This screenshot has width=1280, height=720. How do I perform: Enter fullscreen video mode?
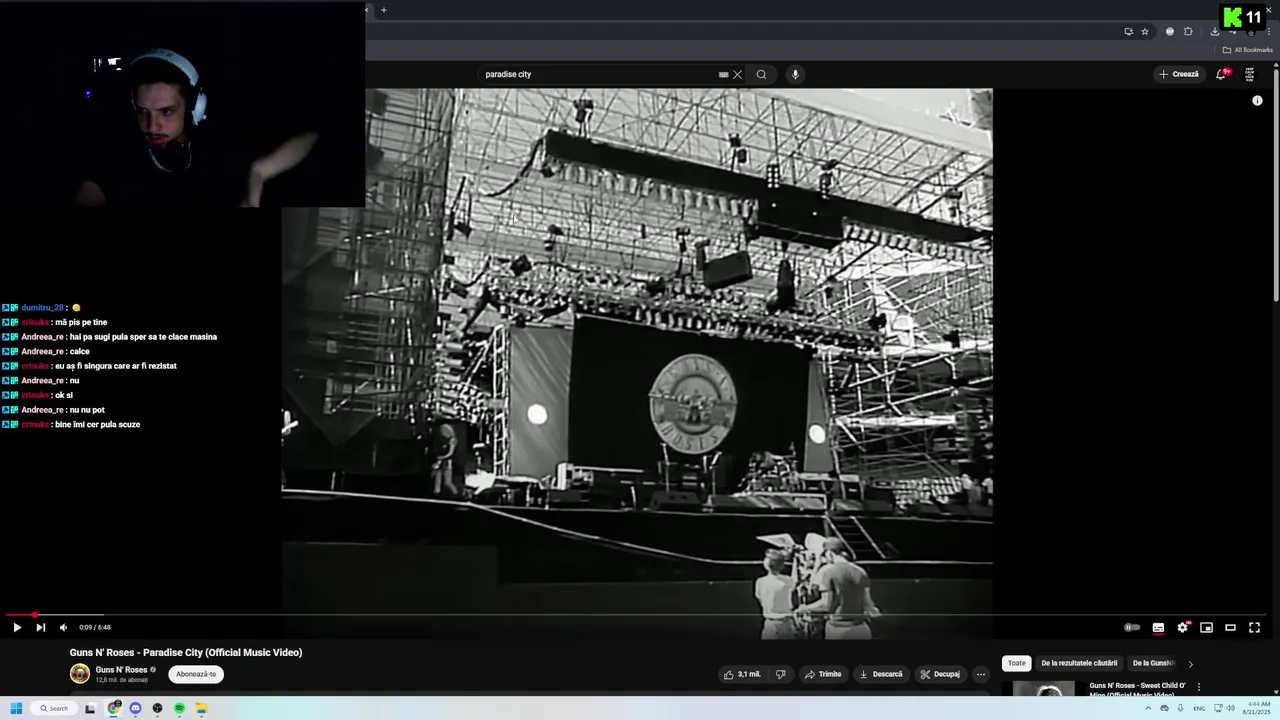[1254, 627]
